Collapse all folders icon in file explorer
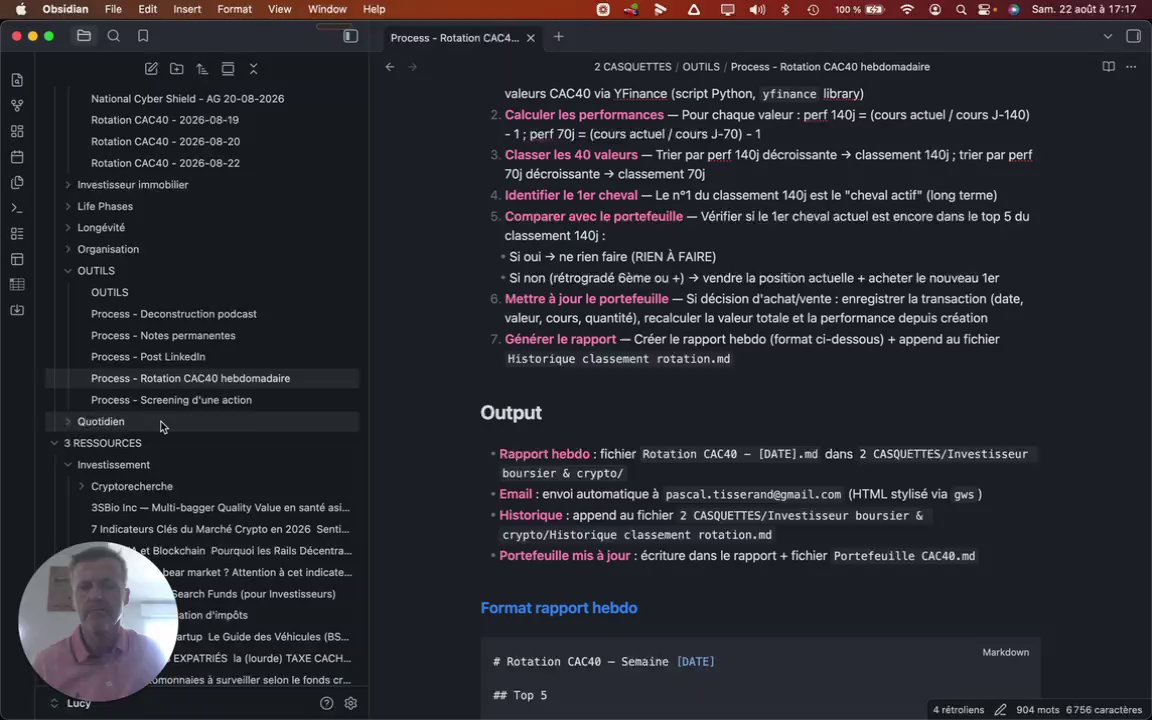Image resolution: width=1152 pixels, height=720 pixels. (253, 69)
